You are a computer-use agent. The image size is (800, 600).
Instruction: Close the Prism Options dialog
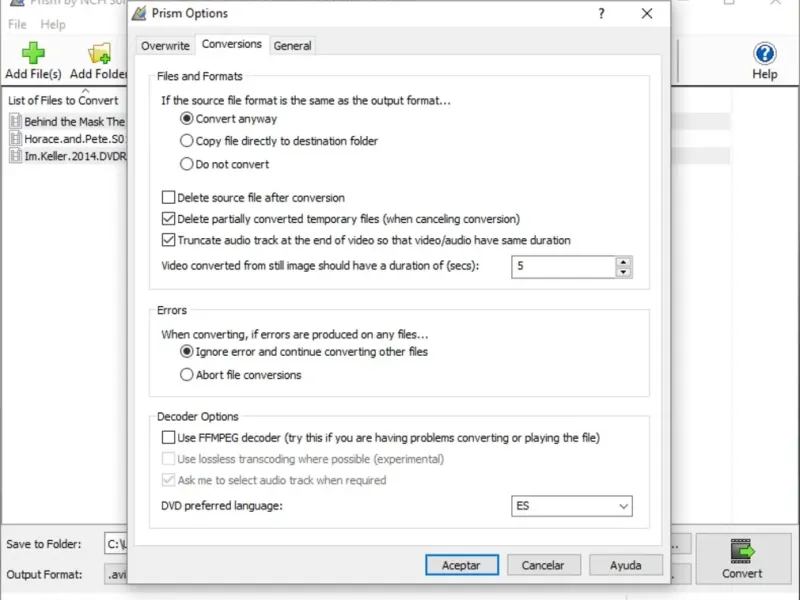coord(647,13)
